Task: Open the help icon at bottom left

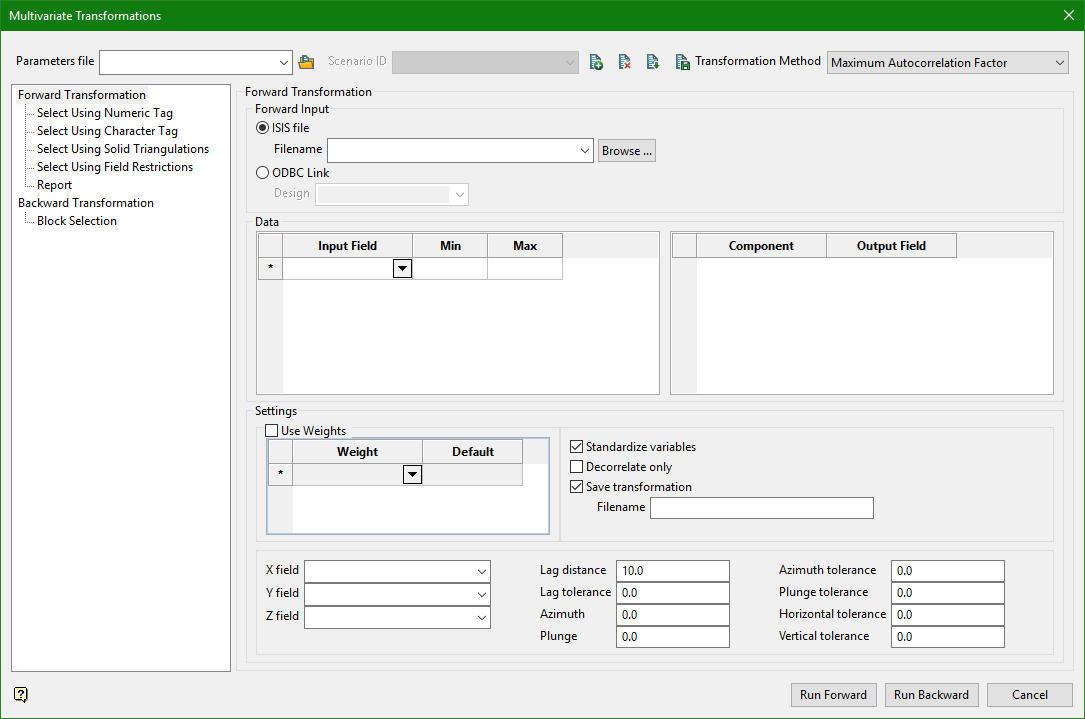Action: click(x=20, y=694)
